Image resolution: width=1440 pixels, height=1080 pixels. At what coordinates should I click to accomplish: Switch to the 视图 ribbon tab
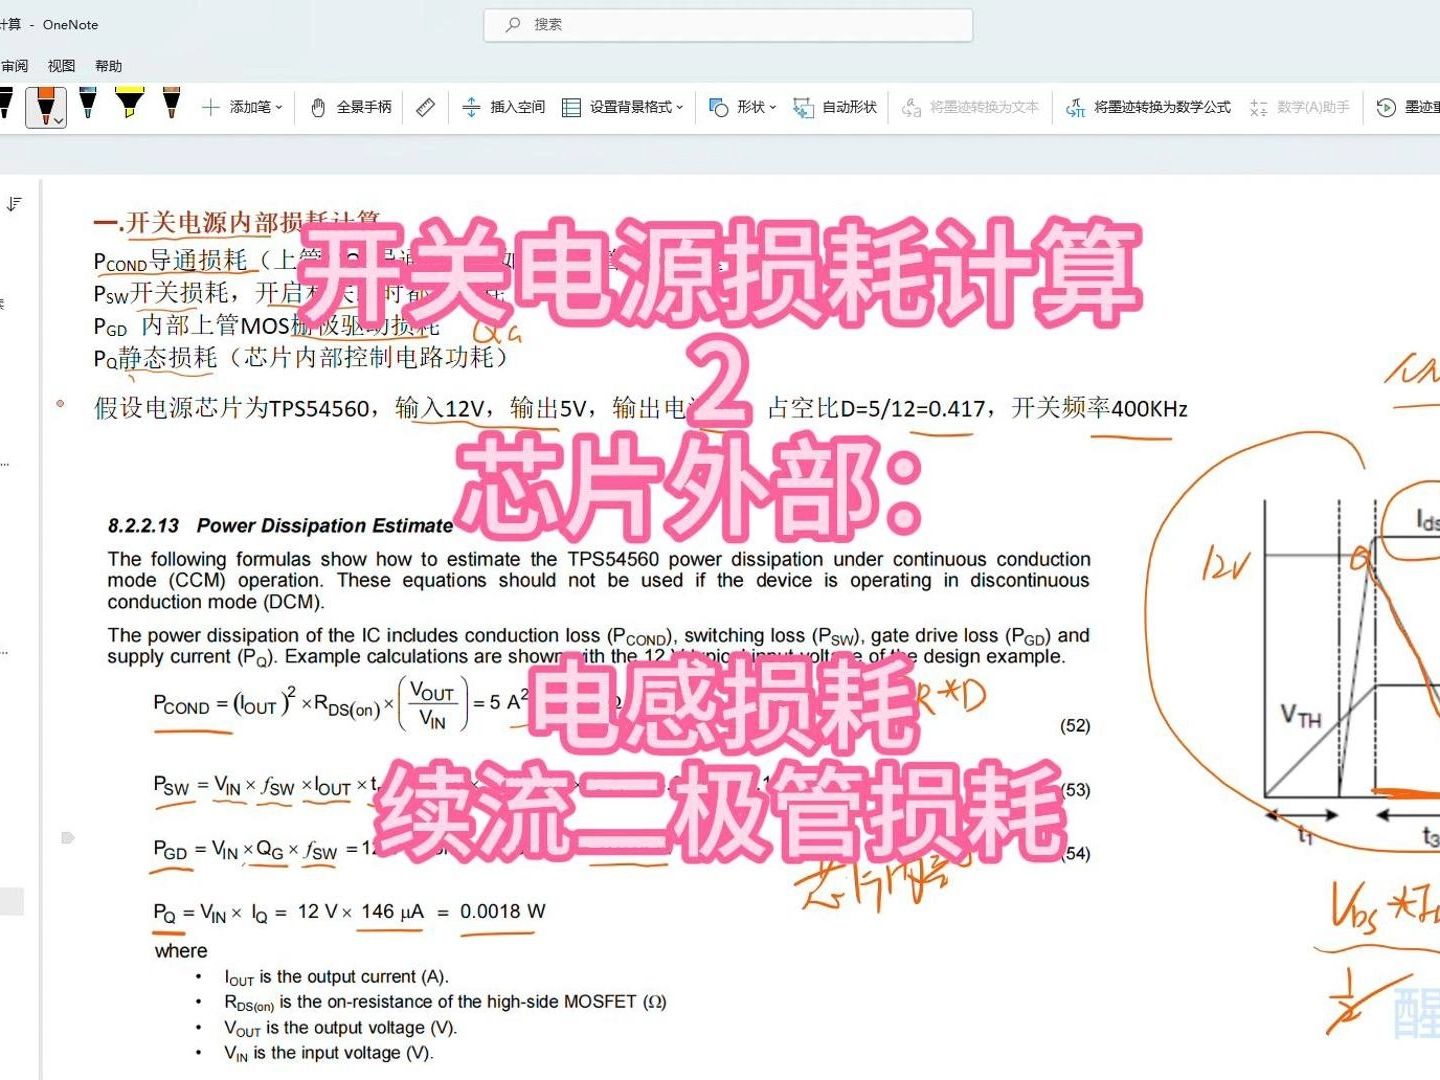click(61, 65)
